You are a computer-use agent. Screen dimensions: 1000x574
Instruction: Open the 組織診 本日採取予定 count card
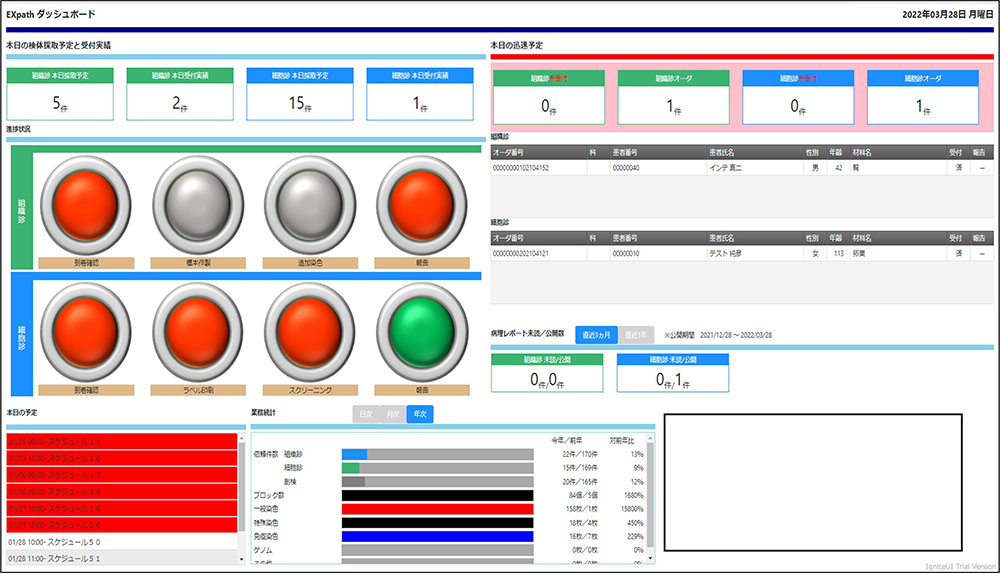[x=60, y=94]
